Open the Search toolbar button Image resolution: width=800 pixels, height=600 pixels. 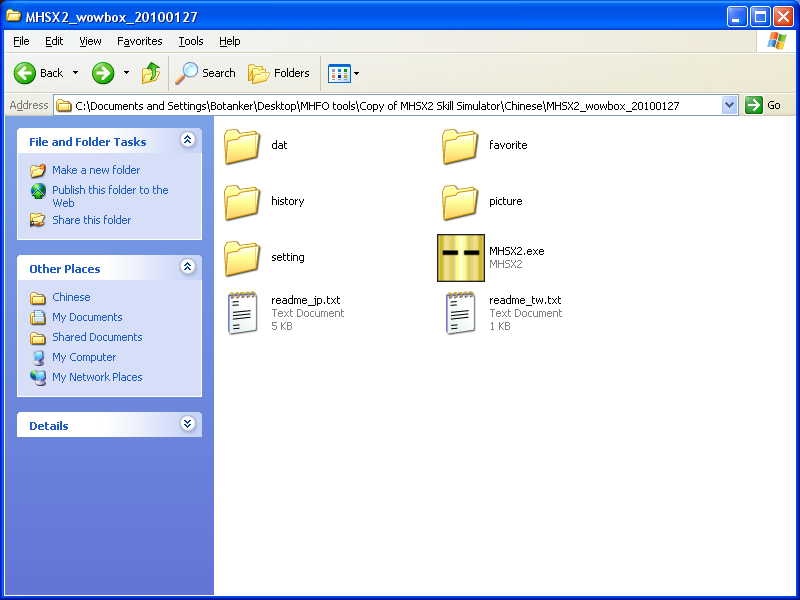coord(206,73)
